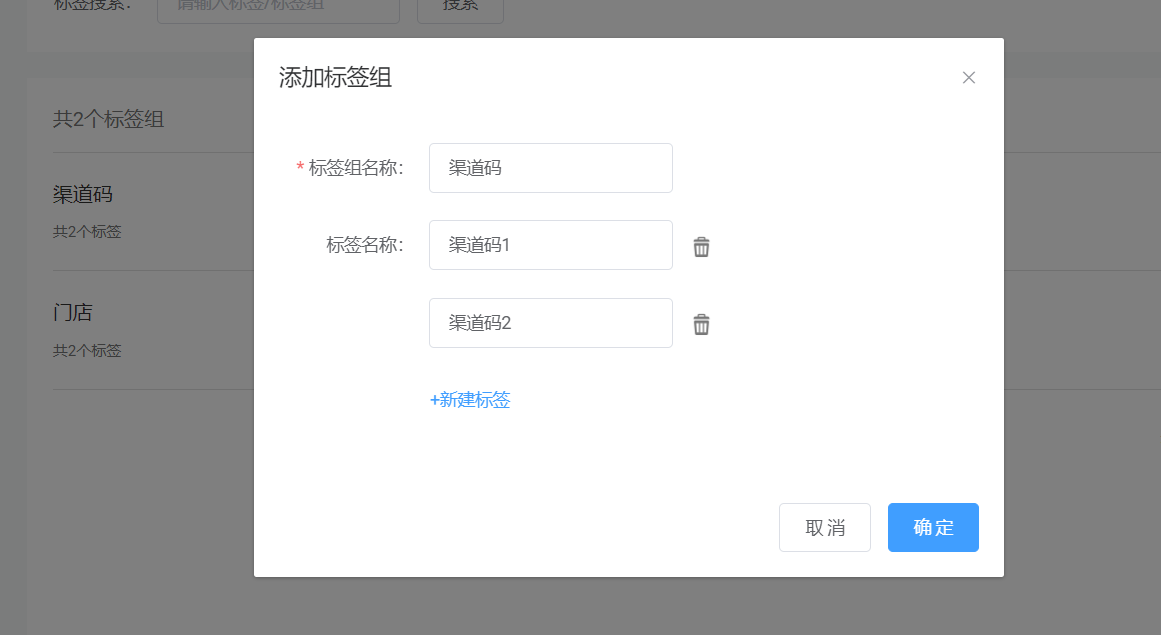Add a tag via +新建标签
The width and height of the screenshot is (1161, 635).
pyautogui.click(x=470, y=400)
